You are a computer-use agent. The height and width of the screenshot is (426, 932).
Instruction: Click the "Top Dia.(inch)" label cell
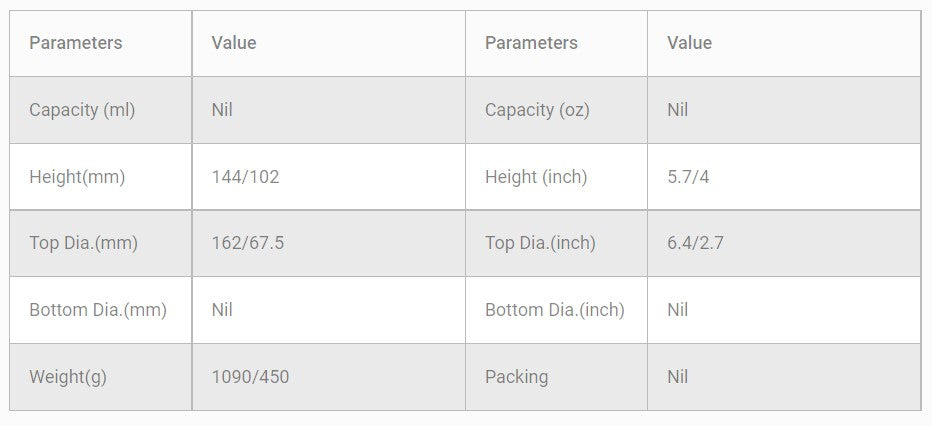(540, 243)
